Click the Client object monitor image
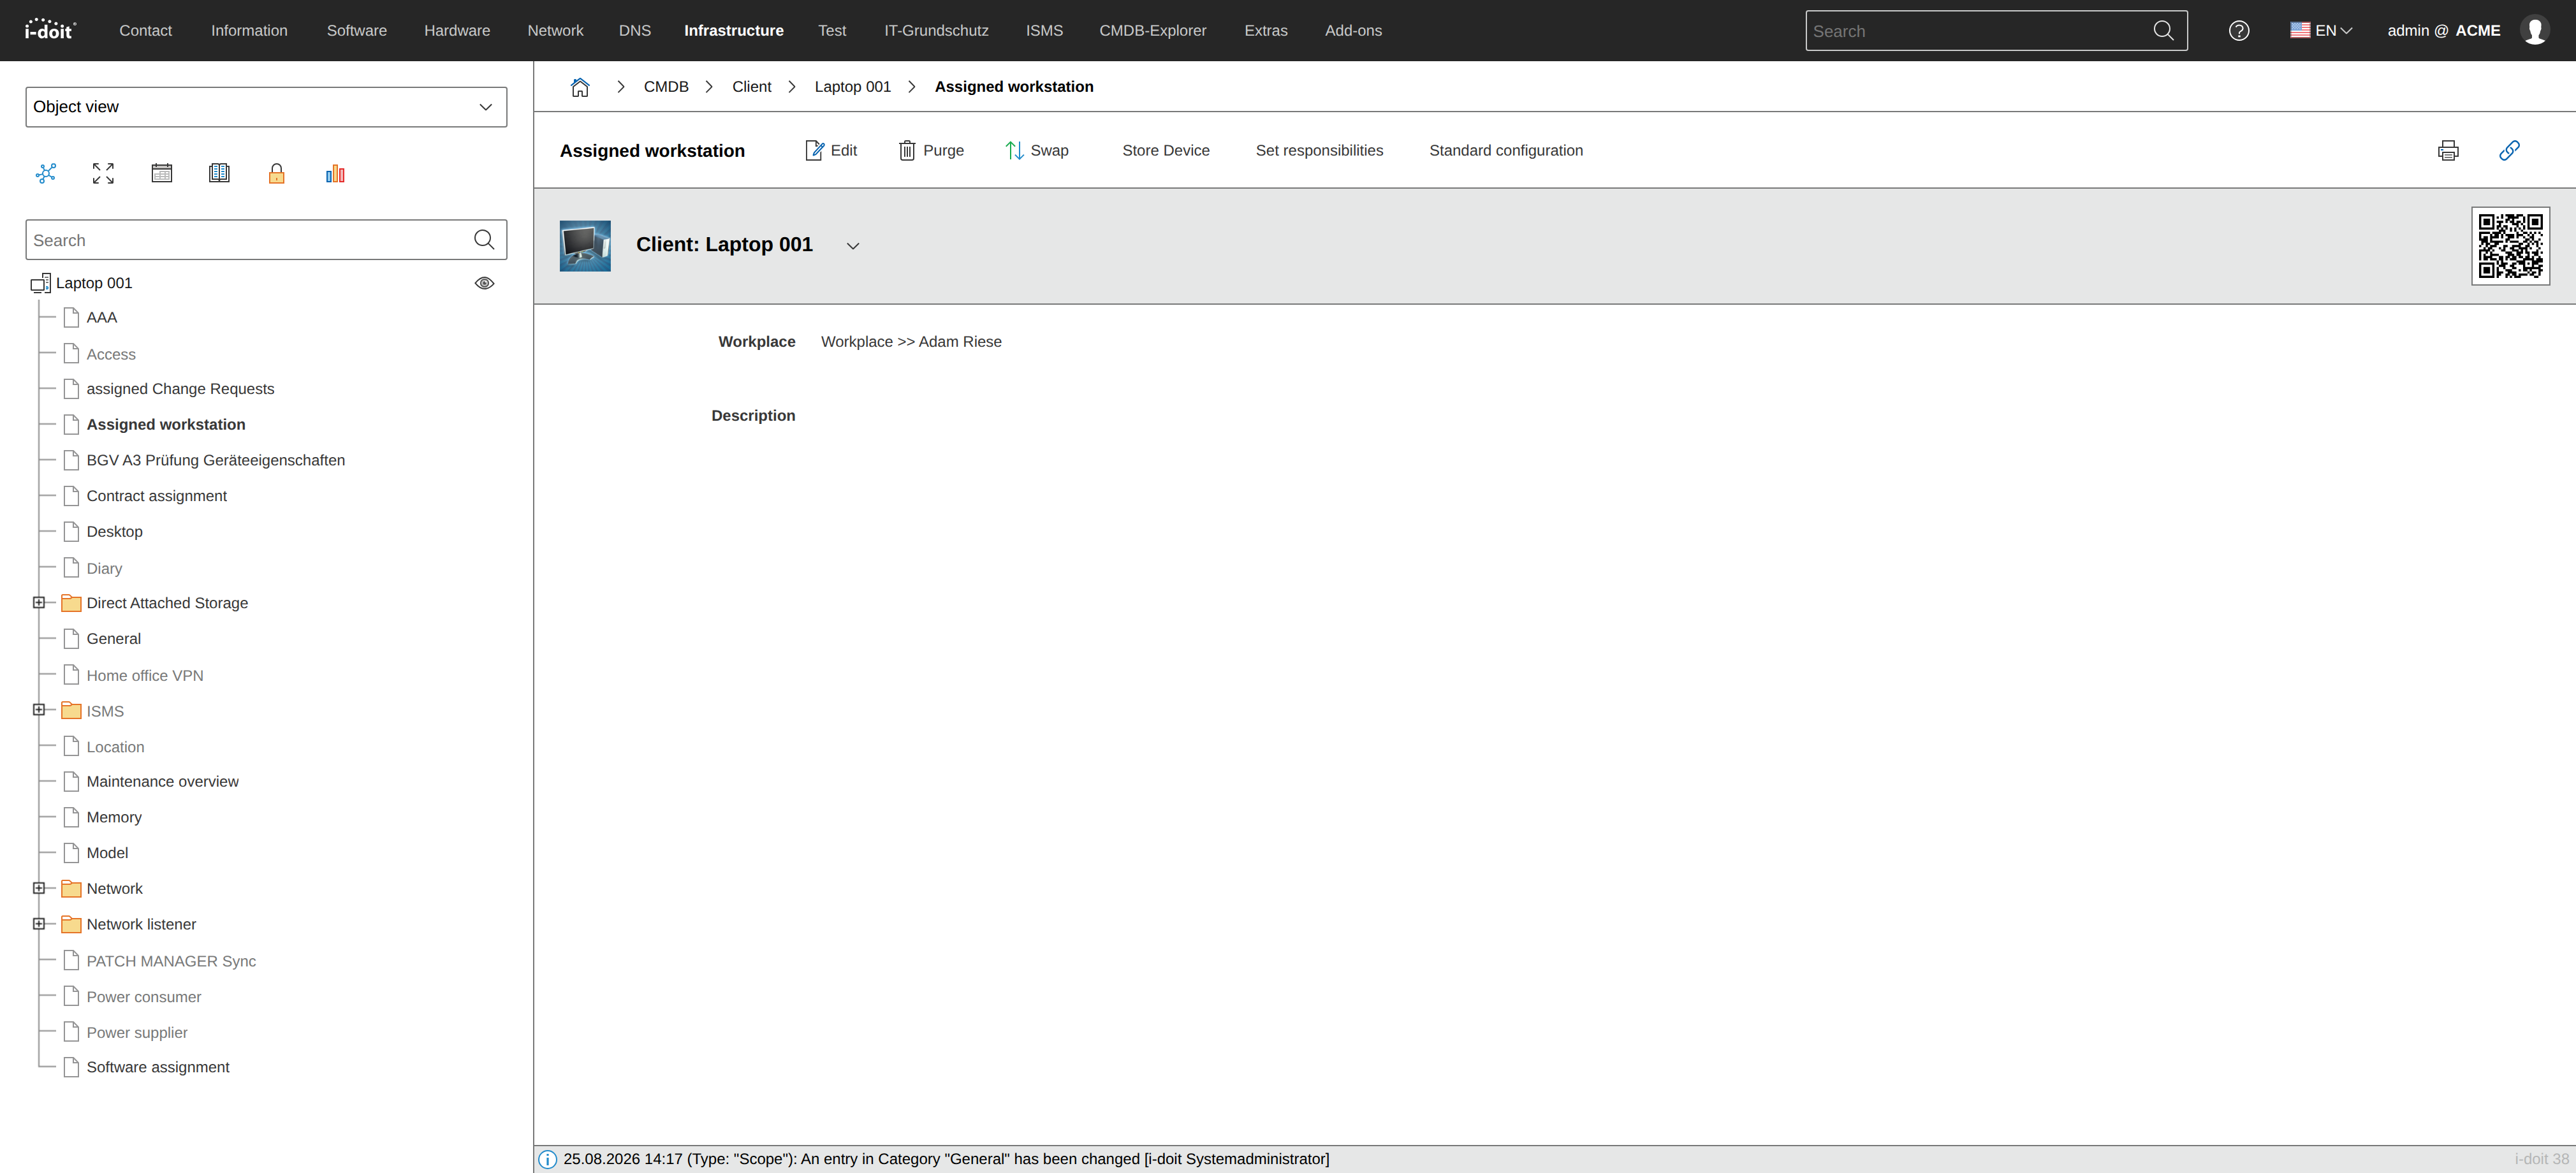Image resolution: width=2576 pixels, height=1173 pixels. pos(585,246)
